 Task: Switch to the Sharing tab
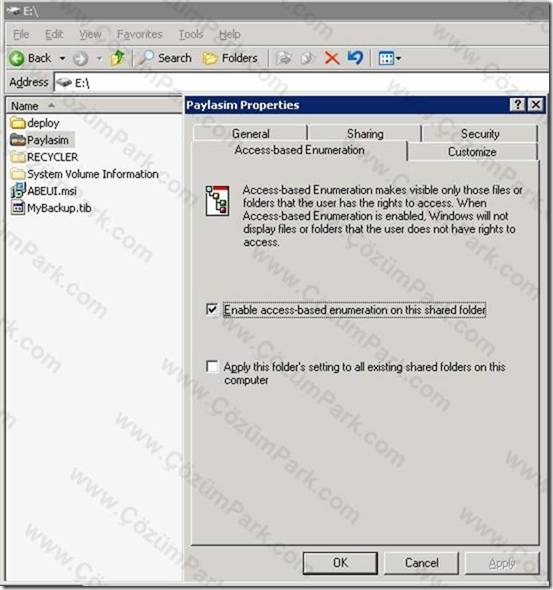[365, 134]
